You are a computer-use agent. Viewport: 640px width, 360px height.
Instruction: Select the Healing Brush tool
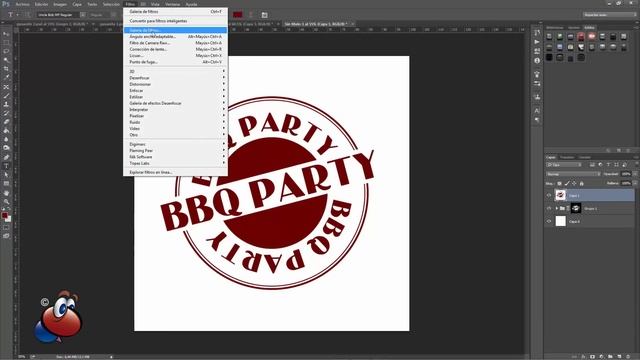click(6, 87)
